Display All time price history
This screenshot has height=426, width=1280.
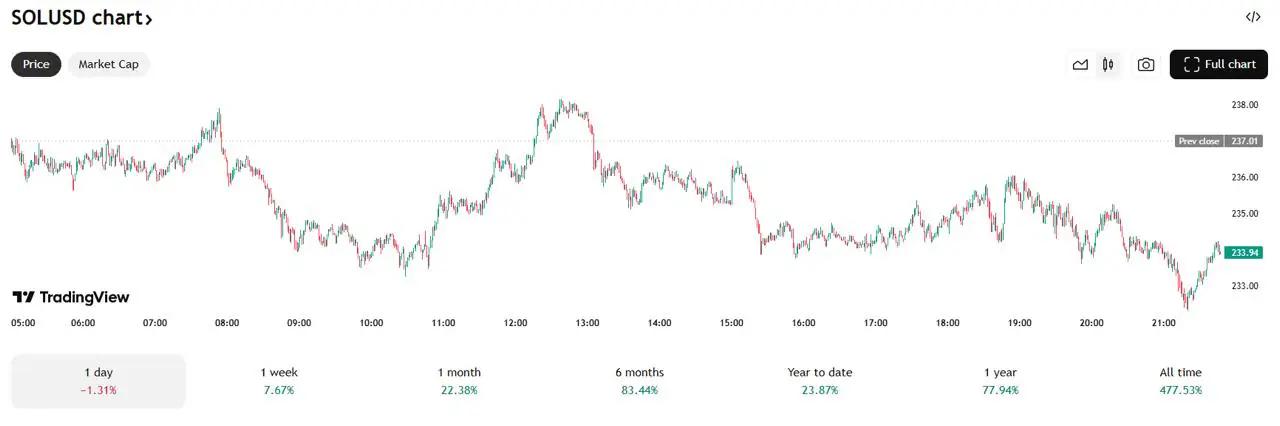1180,381
